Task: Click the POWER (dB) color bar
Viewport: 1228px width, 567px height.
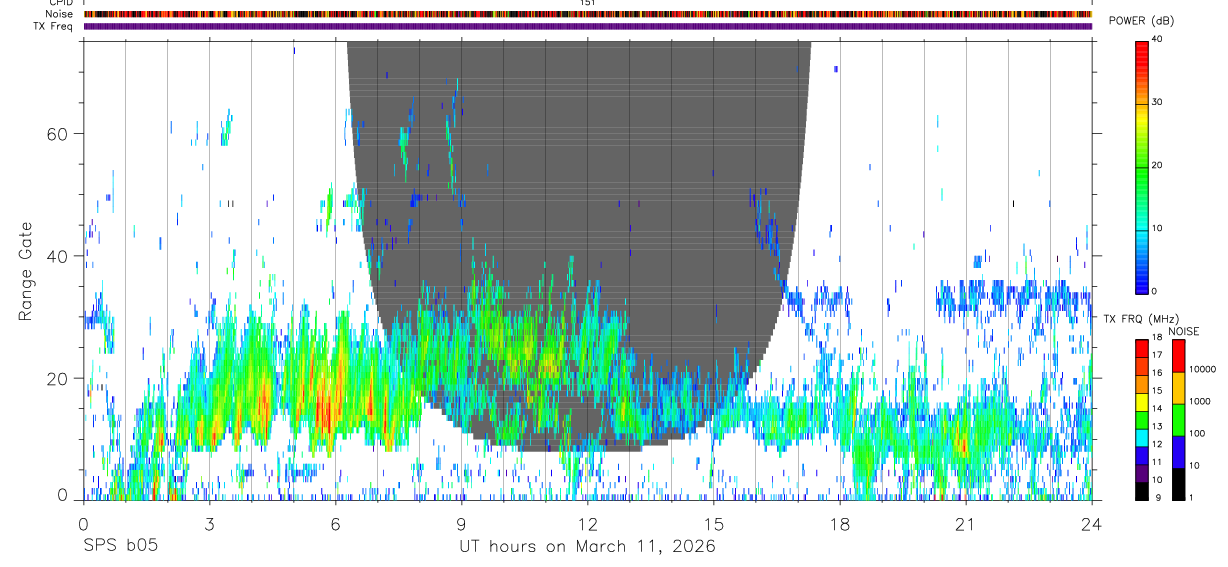Action: [1142, 166]
